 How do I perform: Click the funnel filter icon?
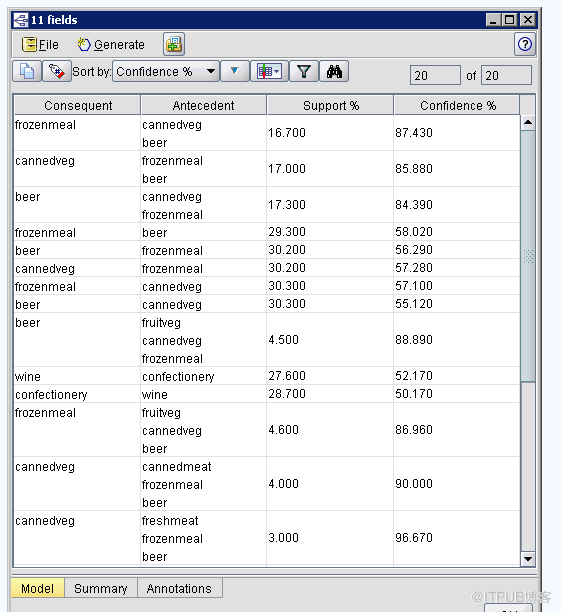[x=304, y=71]
